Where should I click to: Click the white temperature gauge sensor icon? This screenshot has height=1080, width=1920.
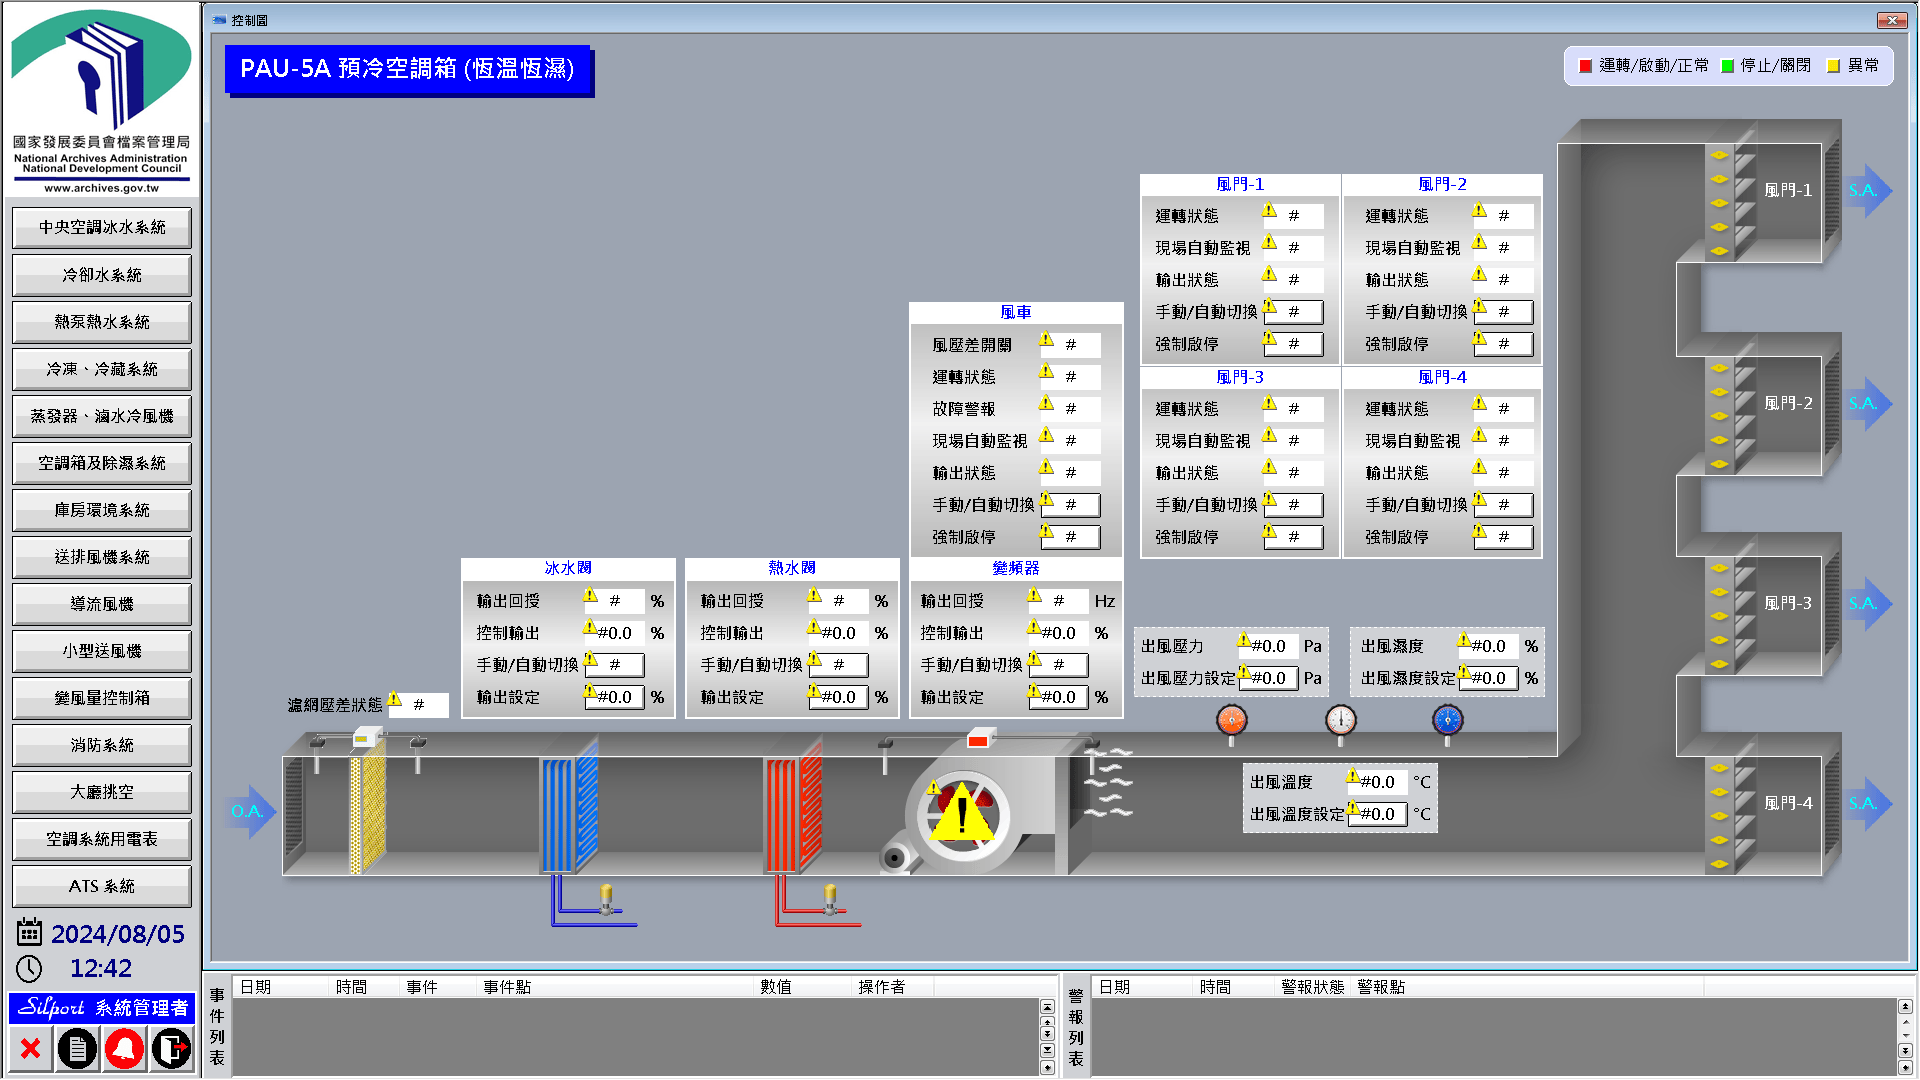point(1340,720)
